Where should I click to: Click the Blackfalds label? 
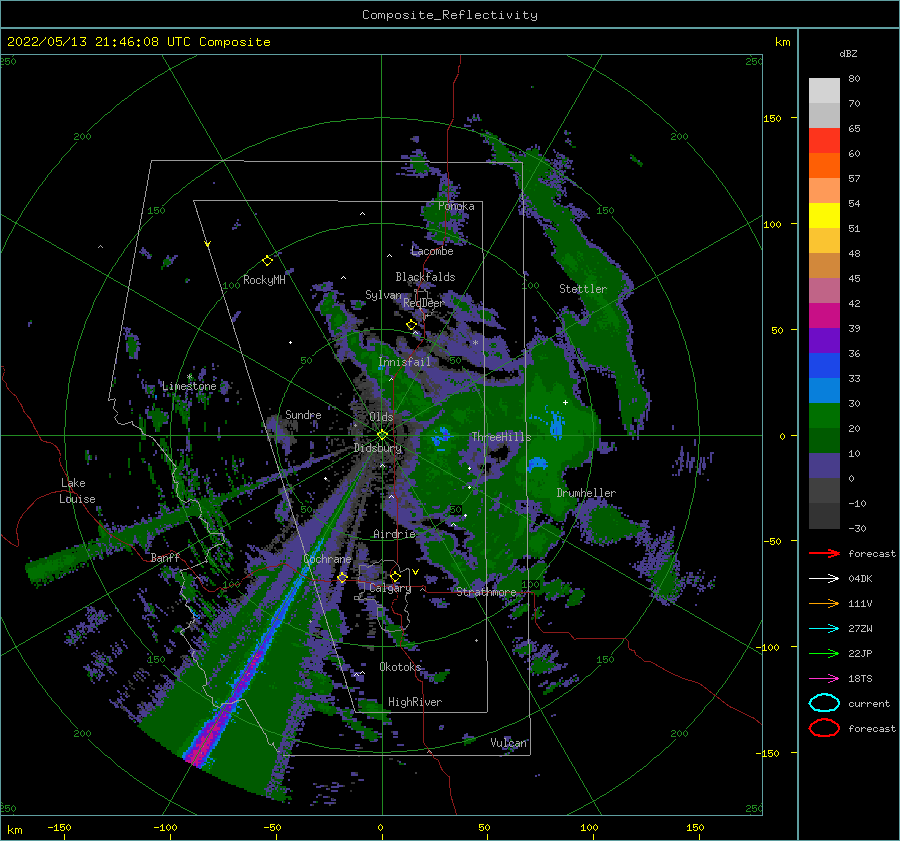pos(425,277)
